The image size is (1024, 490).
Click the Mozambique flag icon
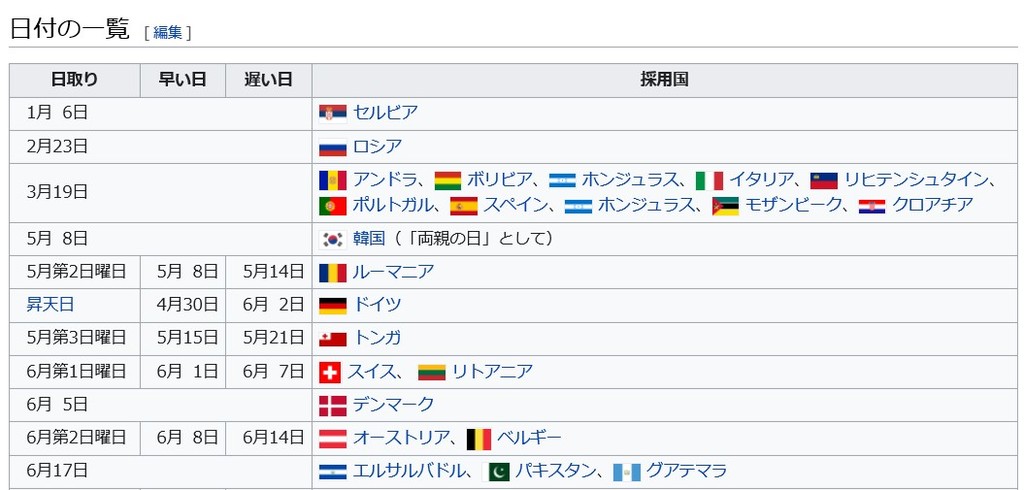click(x=726, y=206)
